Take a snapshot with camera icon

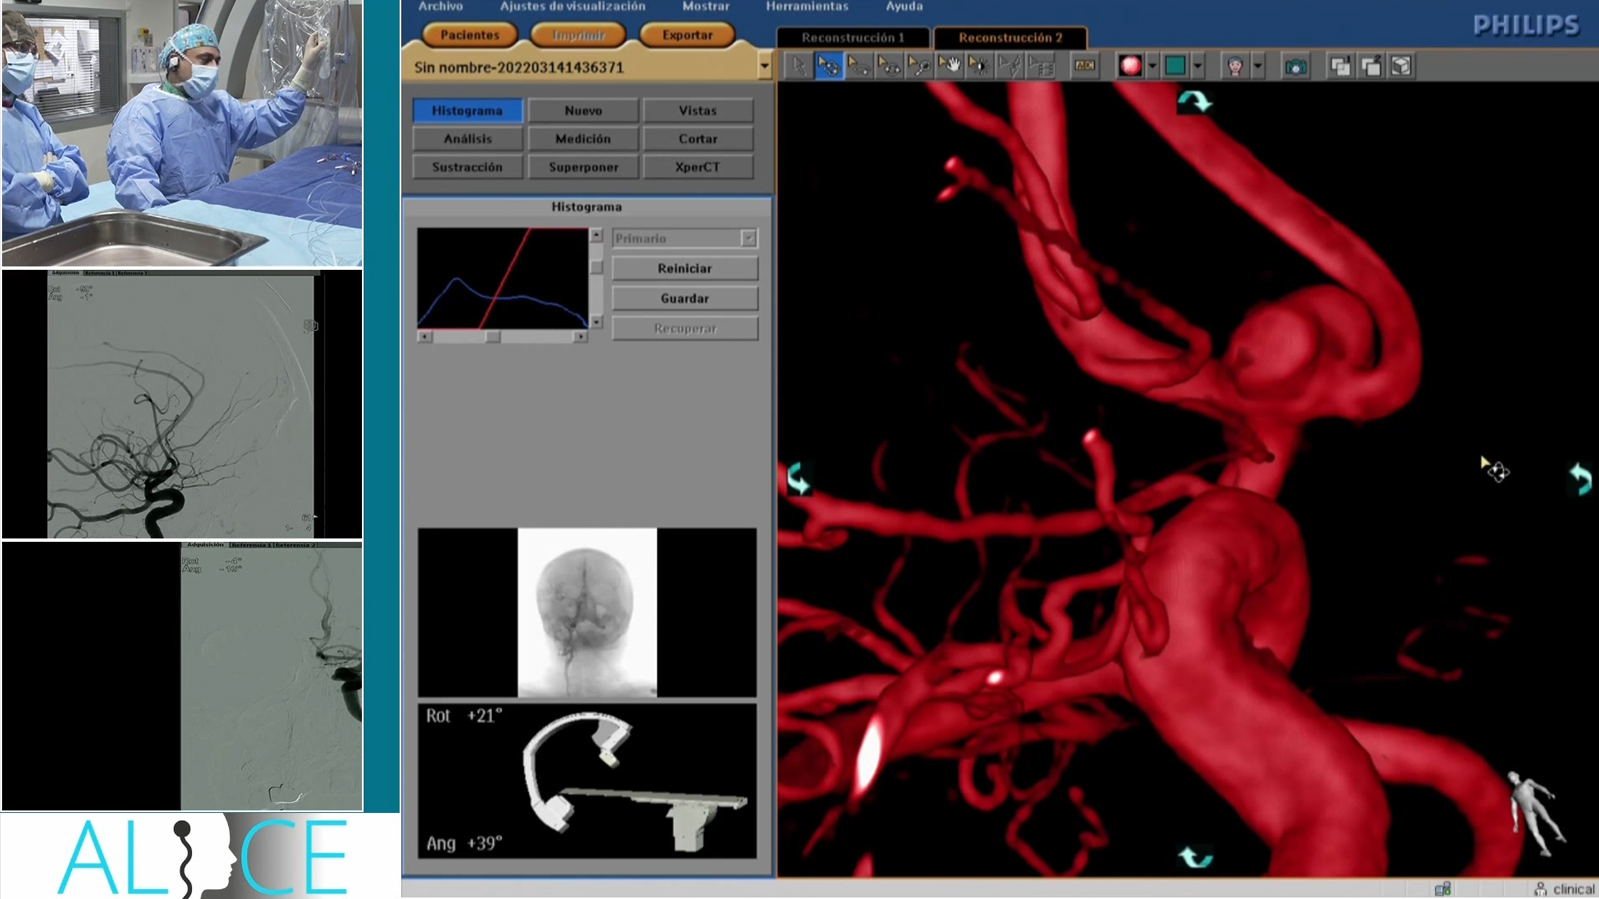[1295, 66]
